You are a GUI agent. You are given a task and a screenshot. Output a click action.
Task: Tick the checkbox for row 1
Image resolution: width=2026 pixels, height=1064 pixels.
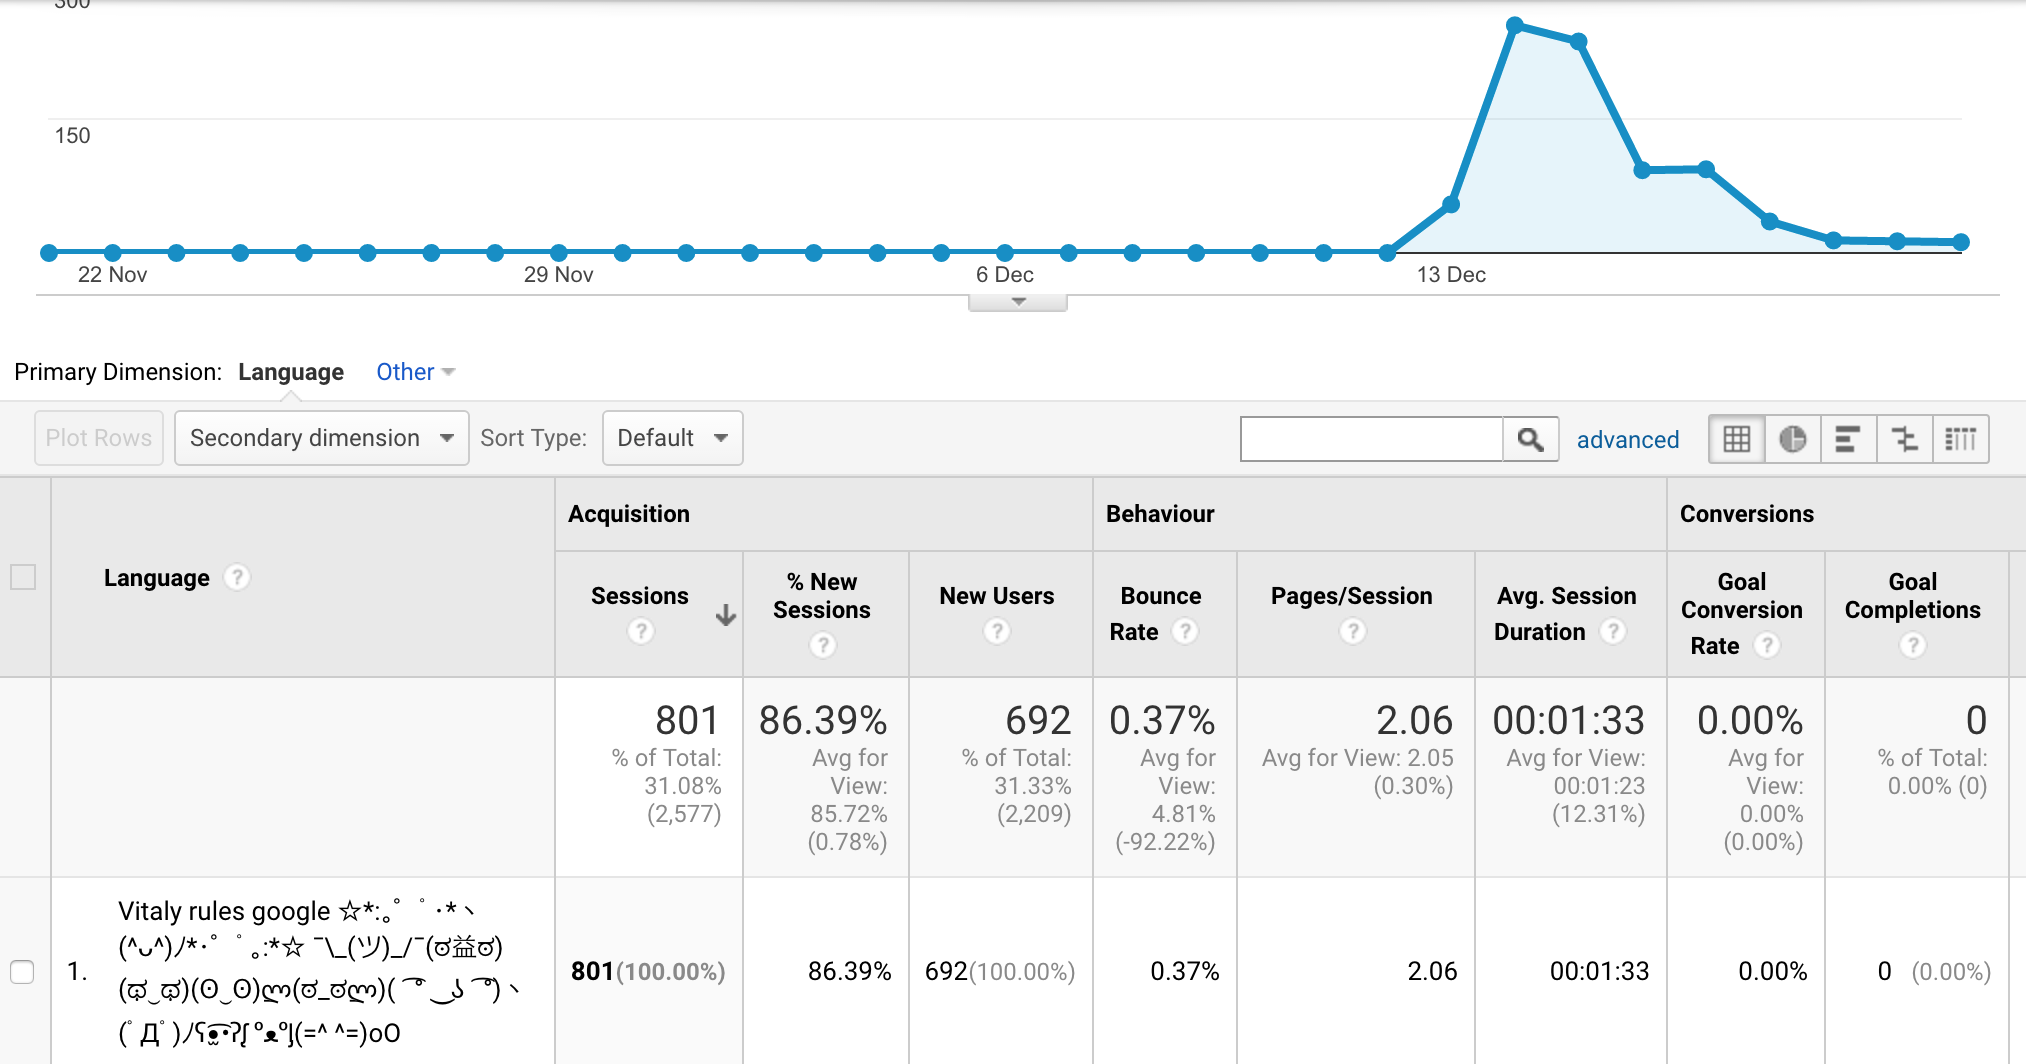click(22, 971)
